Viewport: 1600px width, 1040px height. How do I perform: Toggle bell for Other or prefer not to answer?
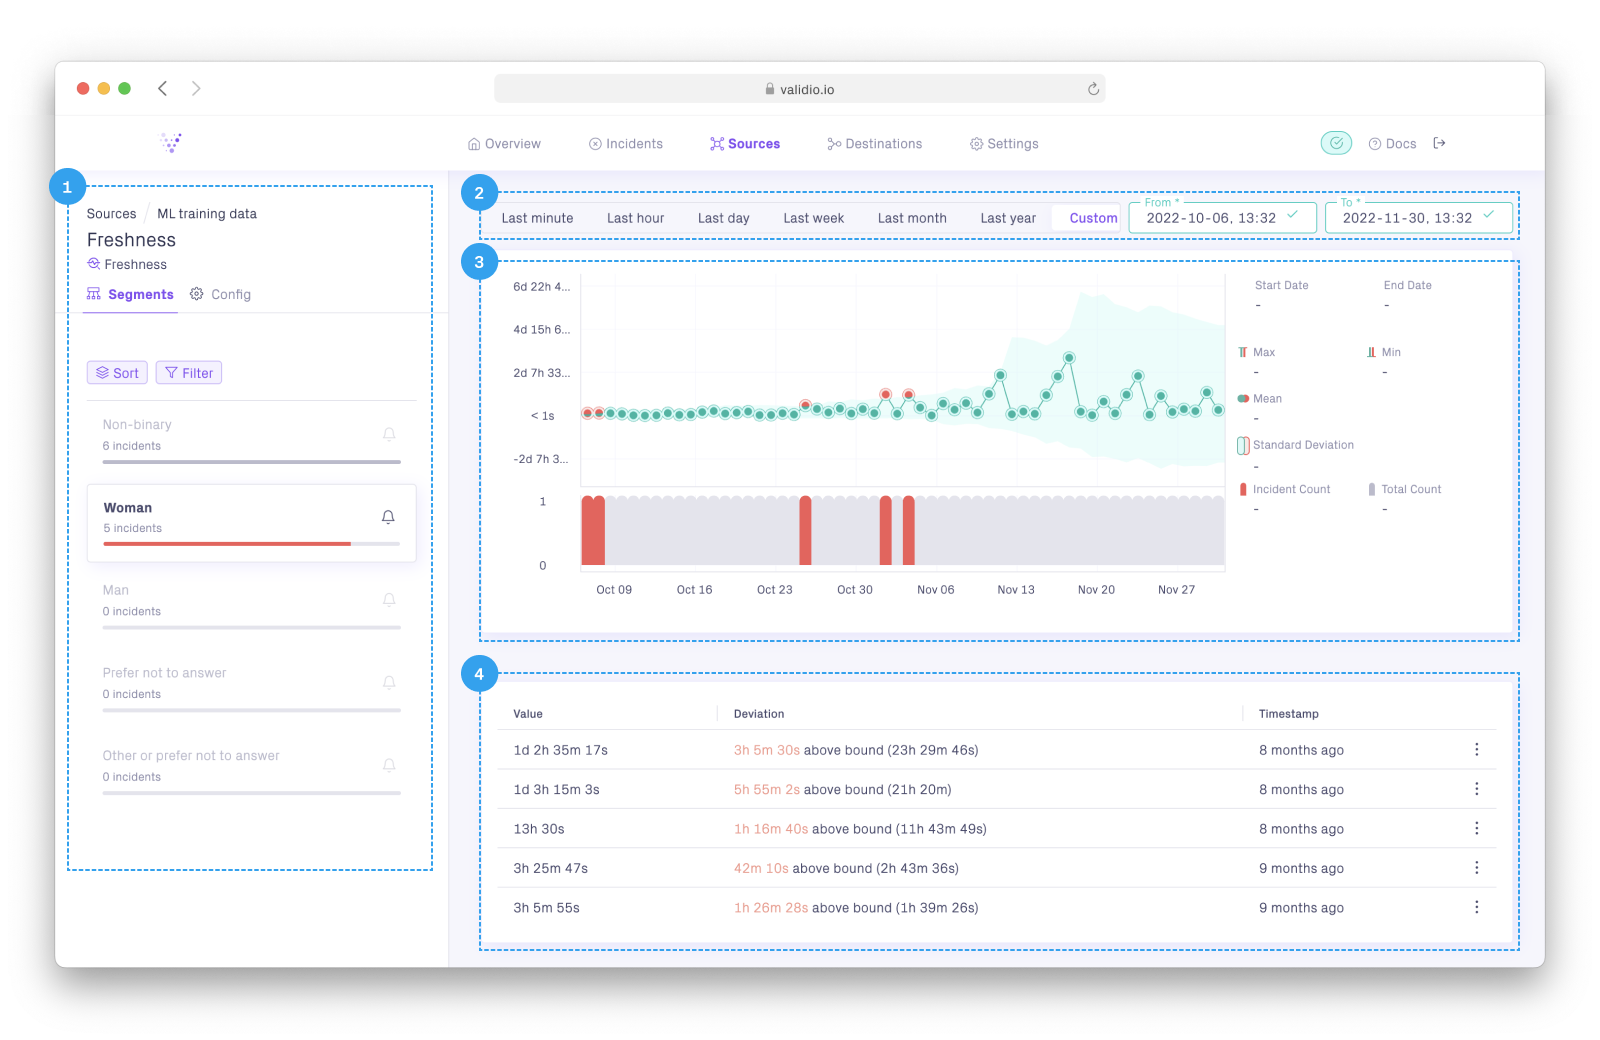click(389, 765)
